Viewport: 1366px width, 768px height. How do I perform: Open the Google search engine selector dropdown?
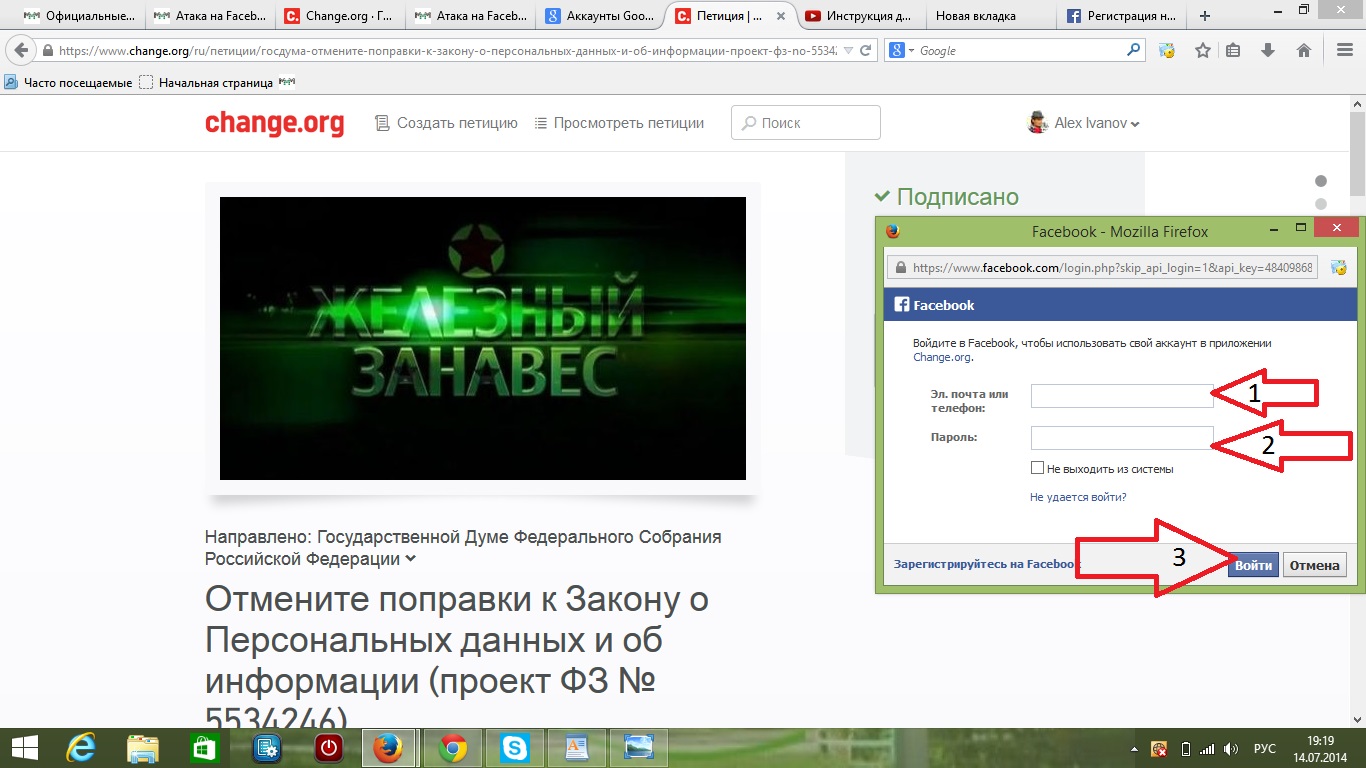tap(899, 50)
